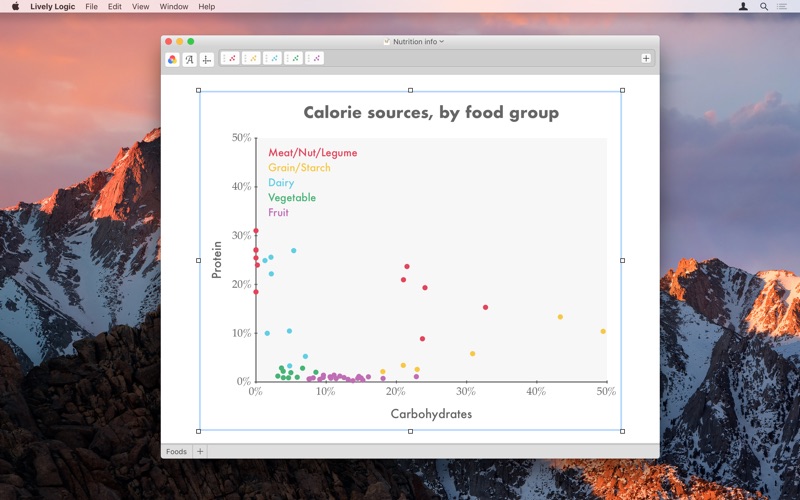Click the bottom-right chart resize handle
800x500 pixels.
(x=622, y=431)
